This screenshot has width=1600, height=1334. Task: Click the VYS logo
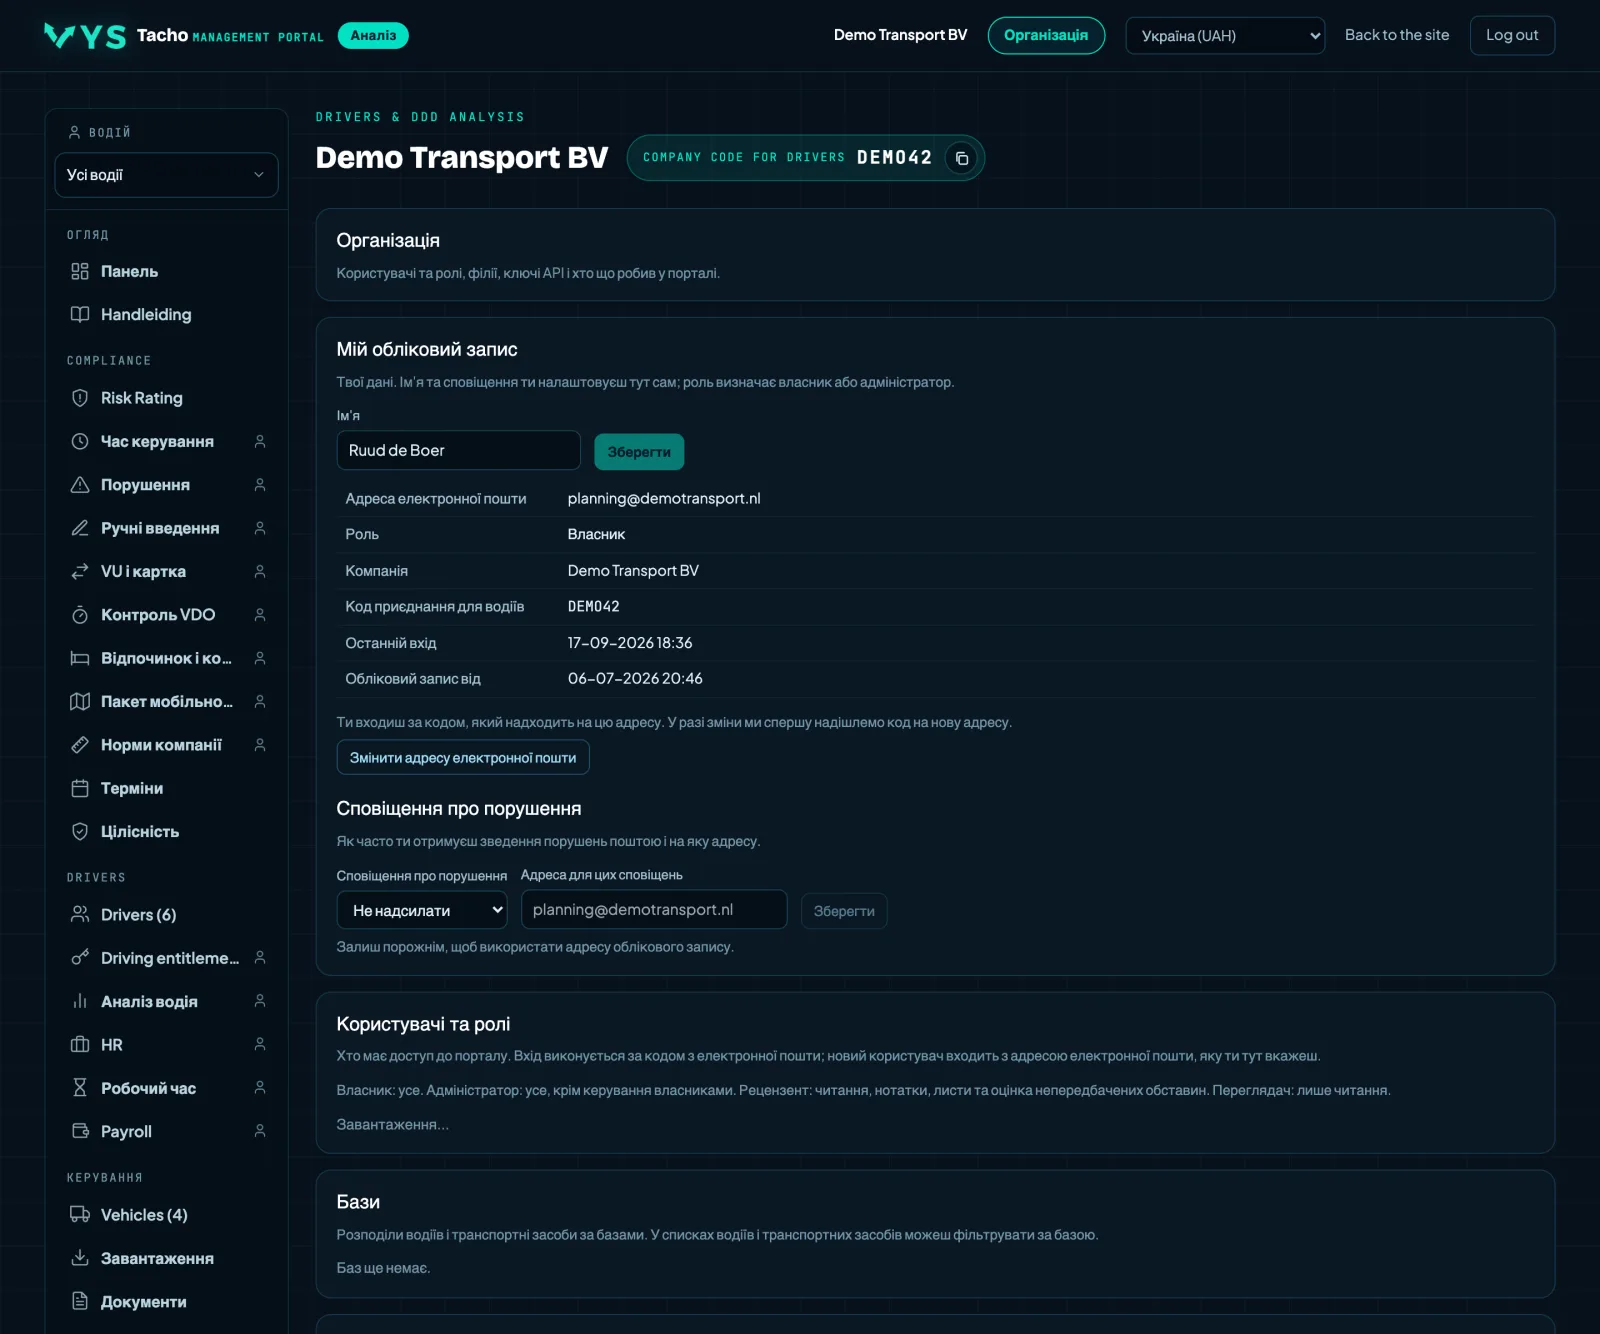(85, 36)
